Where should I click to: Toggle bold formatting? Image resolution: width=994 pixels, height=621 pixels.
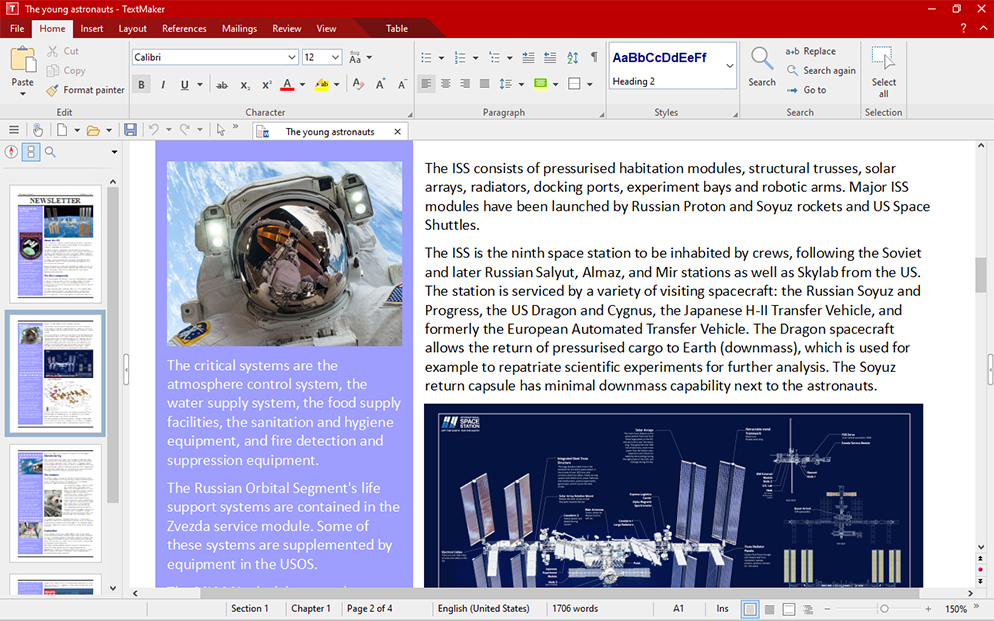142,85
